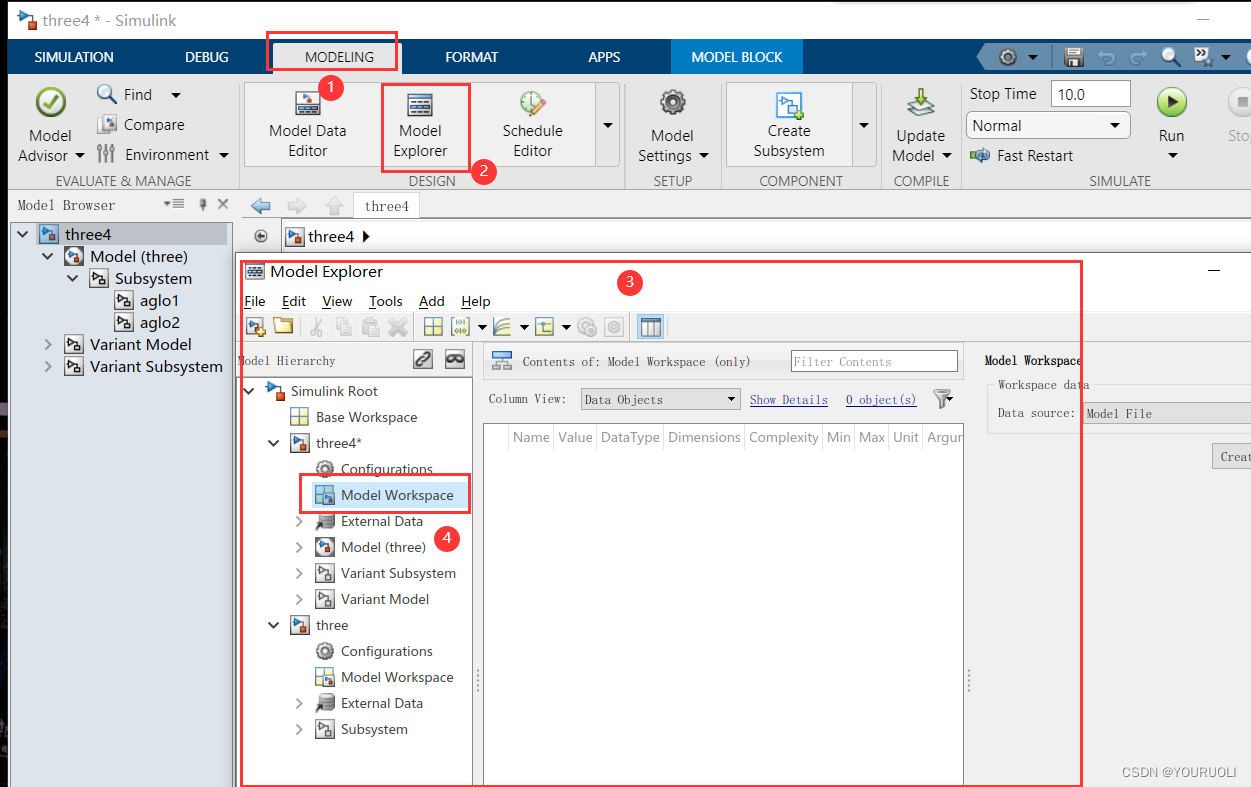Expand the Design gallery dropdown arrow
Viewport: 1251px width, 787px height.
click(x=607, y=125)
